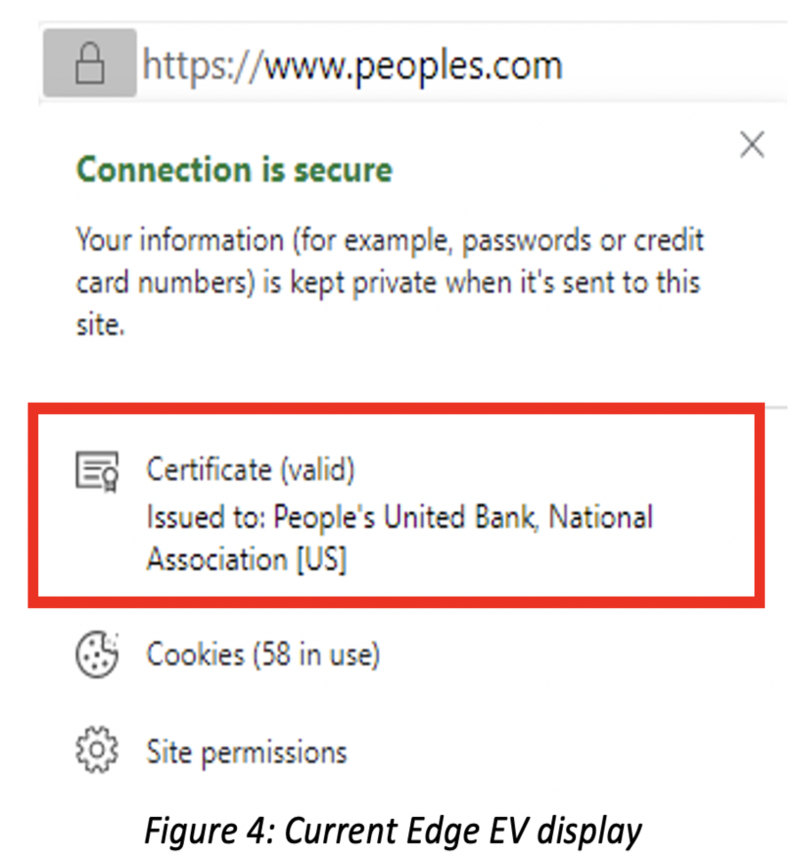This screenshot has height=858, width=798.
Task: Open the Certificate (valid) entry
Action: tap(250, 468)
